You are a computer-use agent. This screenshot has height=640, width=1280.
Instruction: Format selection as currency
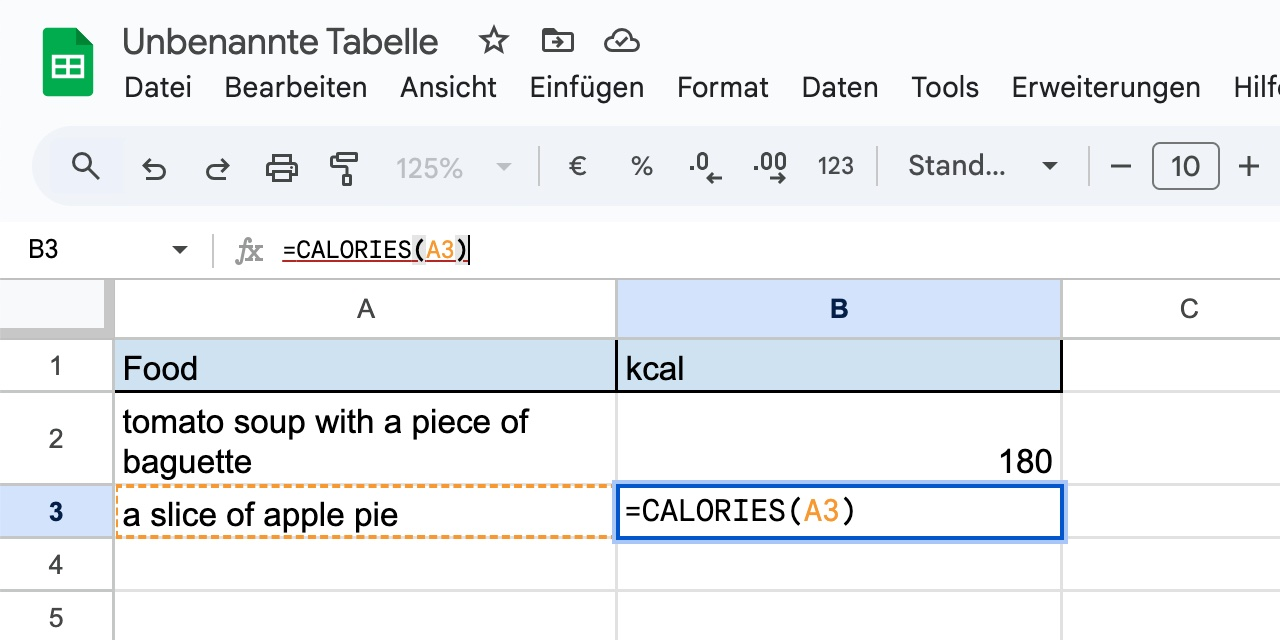click(x=577, y=166)
